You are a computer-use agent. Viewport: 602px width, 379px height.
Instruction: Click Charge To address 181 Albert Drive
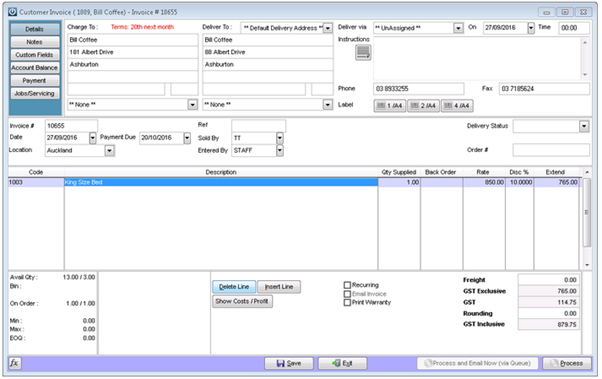point(133,52)
